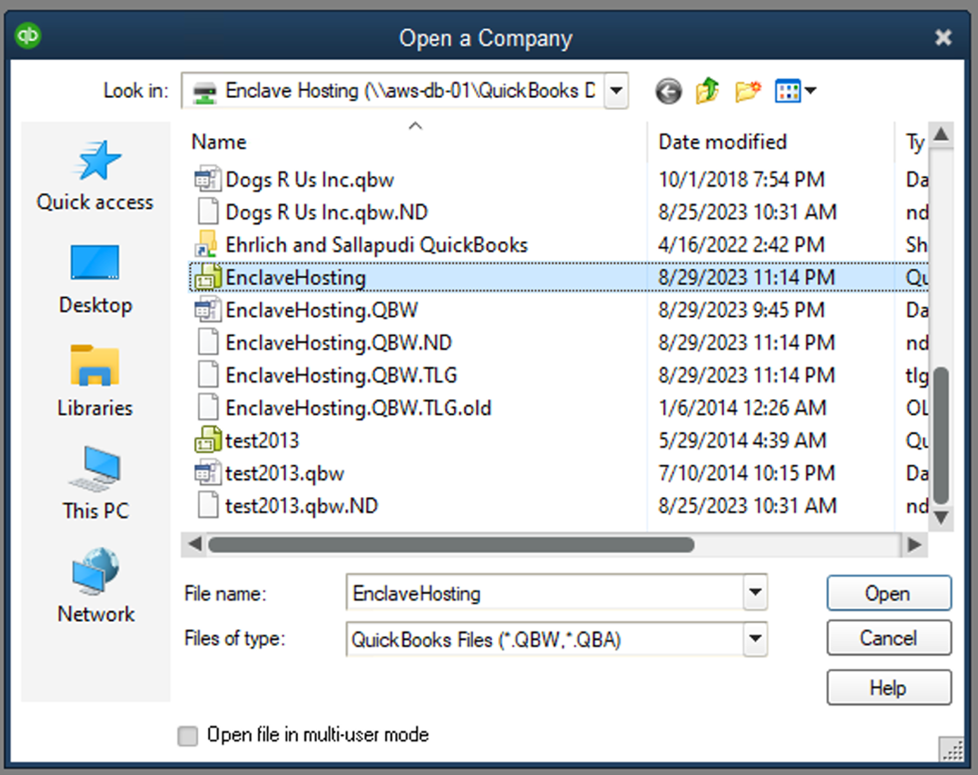The height and width of the screenshot is (775, 978).
Task: Select the test2013.qbw.ND file icon
Action: coord(207,506)
